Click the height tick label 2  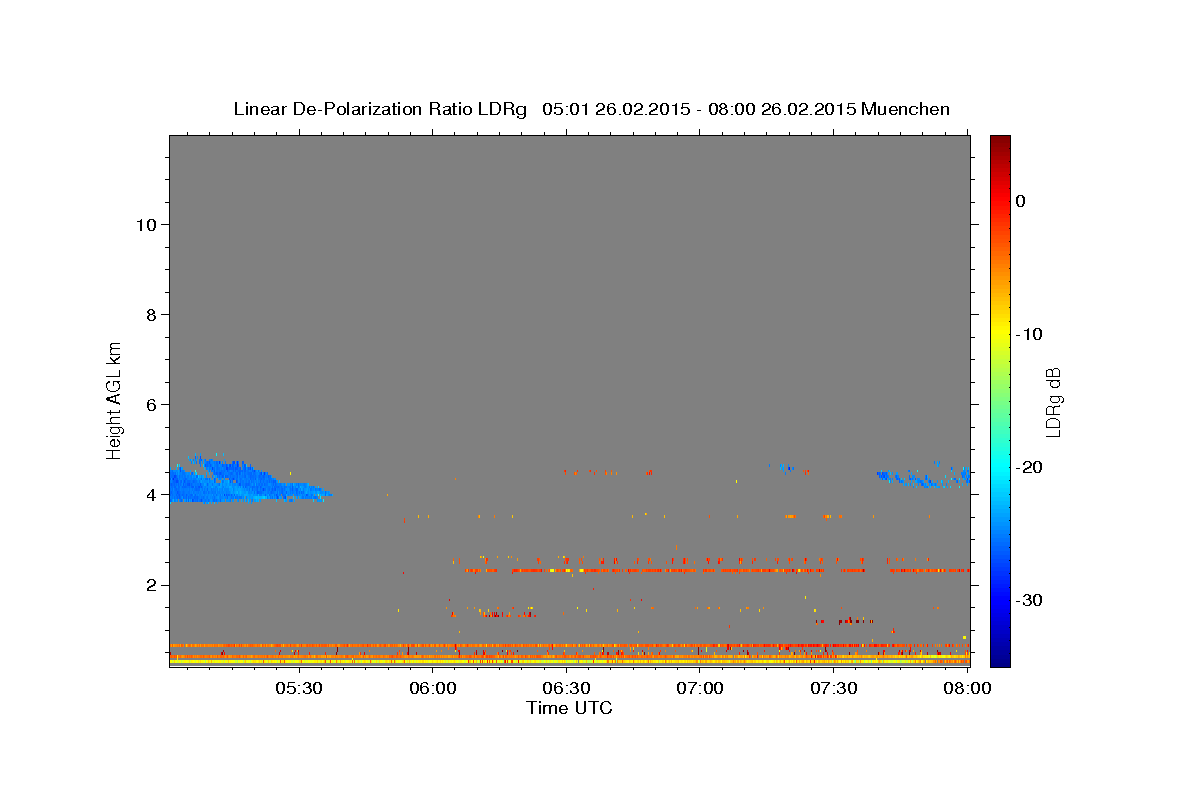150,584
